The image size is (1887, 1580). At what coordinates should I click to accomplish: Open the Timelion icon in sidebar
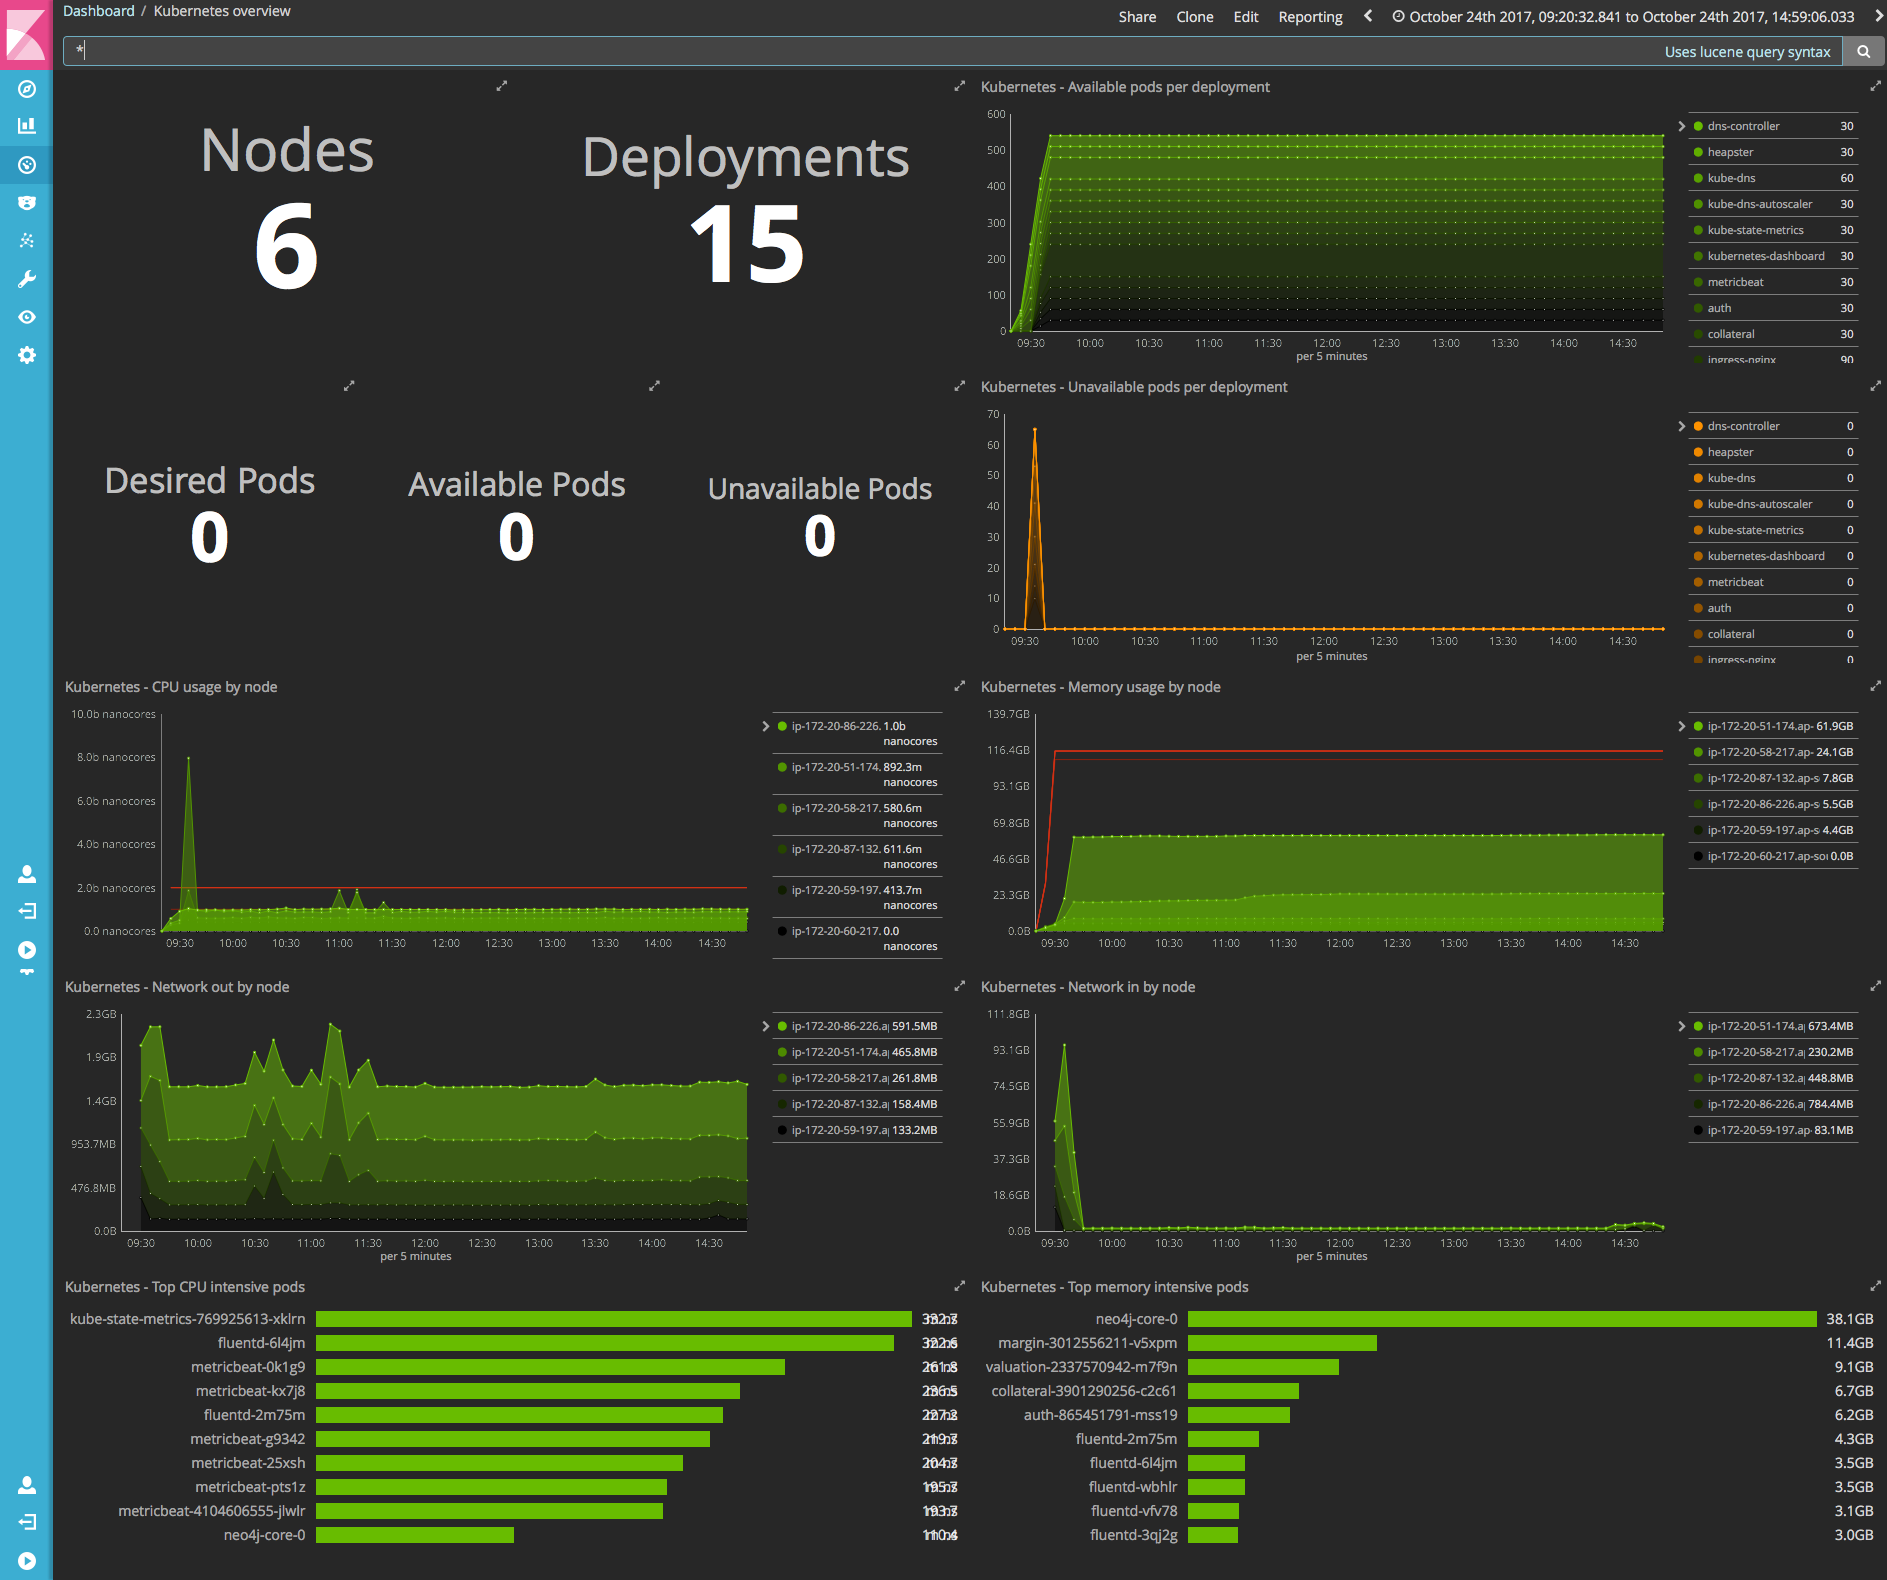tap(27, 203)
